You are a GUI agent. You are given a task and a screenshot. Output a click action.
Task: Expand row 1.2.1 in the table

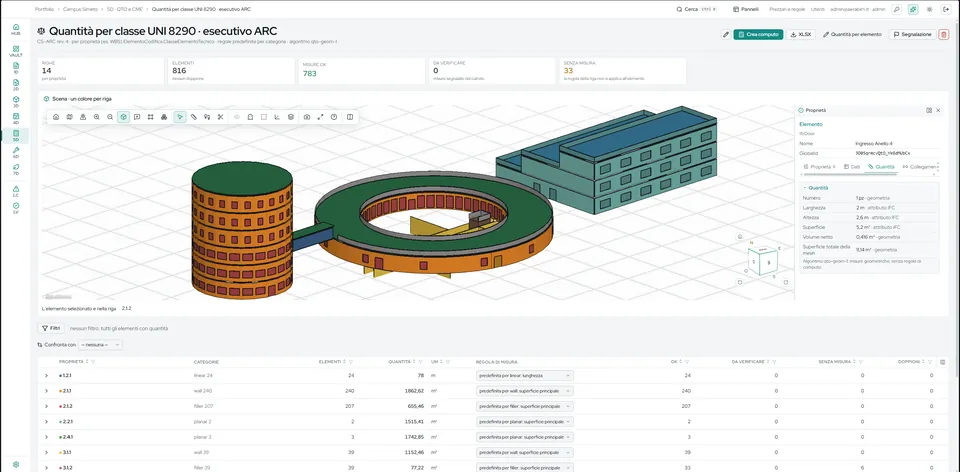(x=47, y=375)
